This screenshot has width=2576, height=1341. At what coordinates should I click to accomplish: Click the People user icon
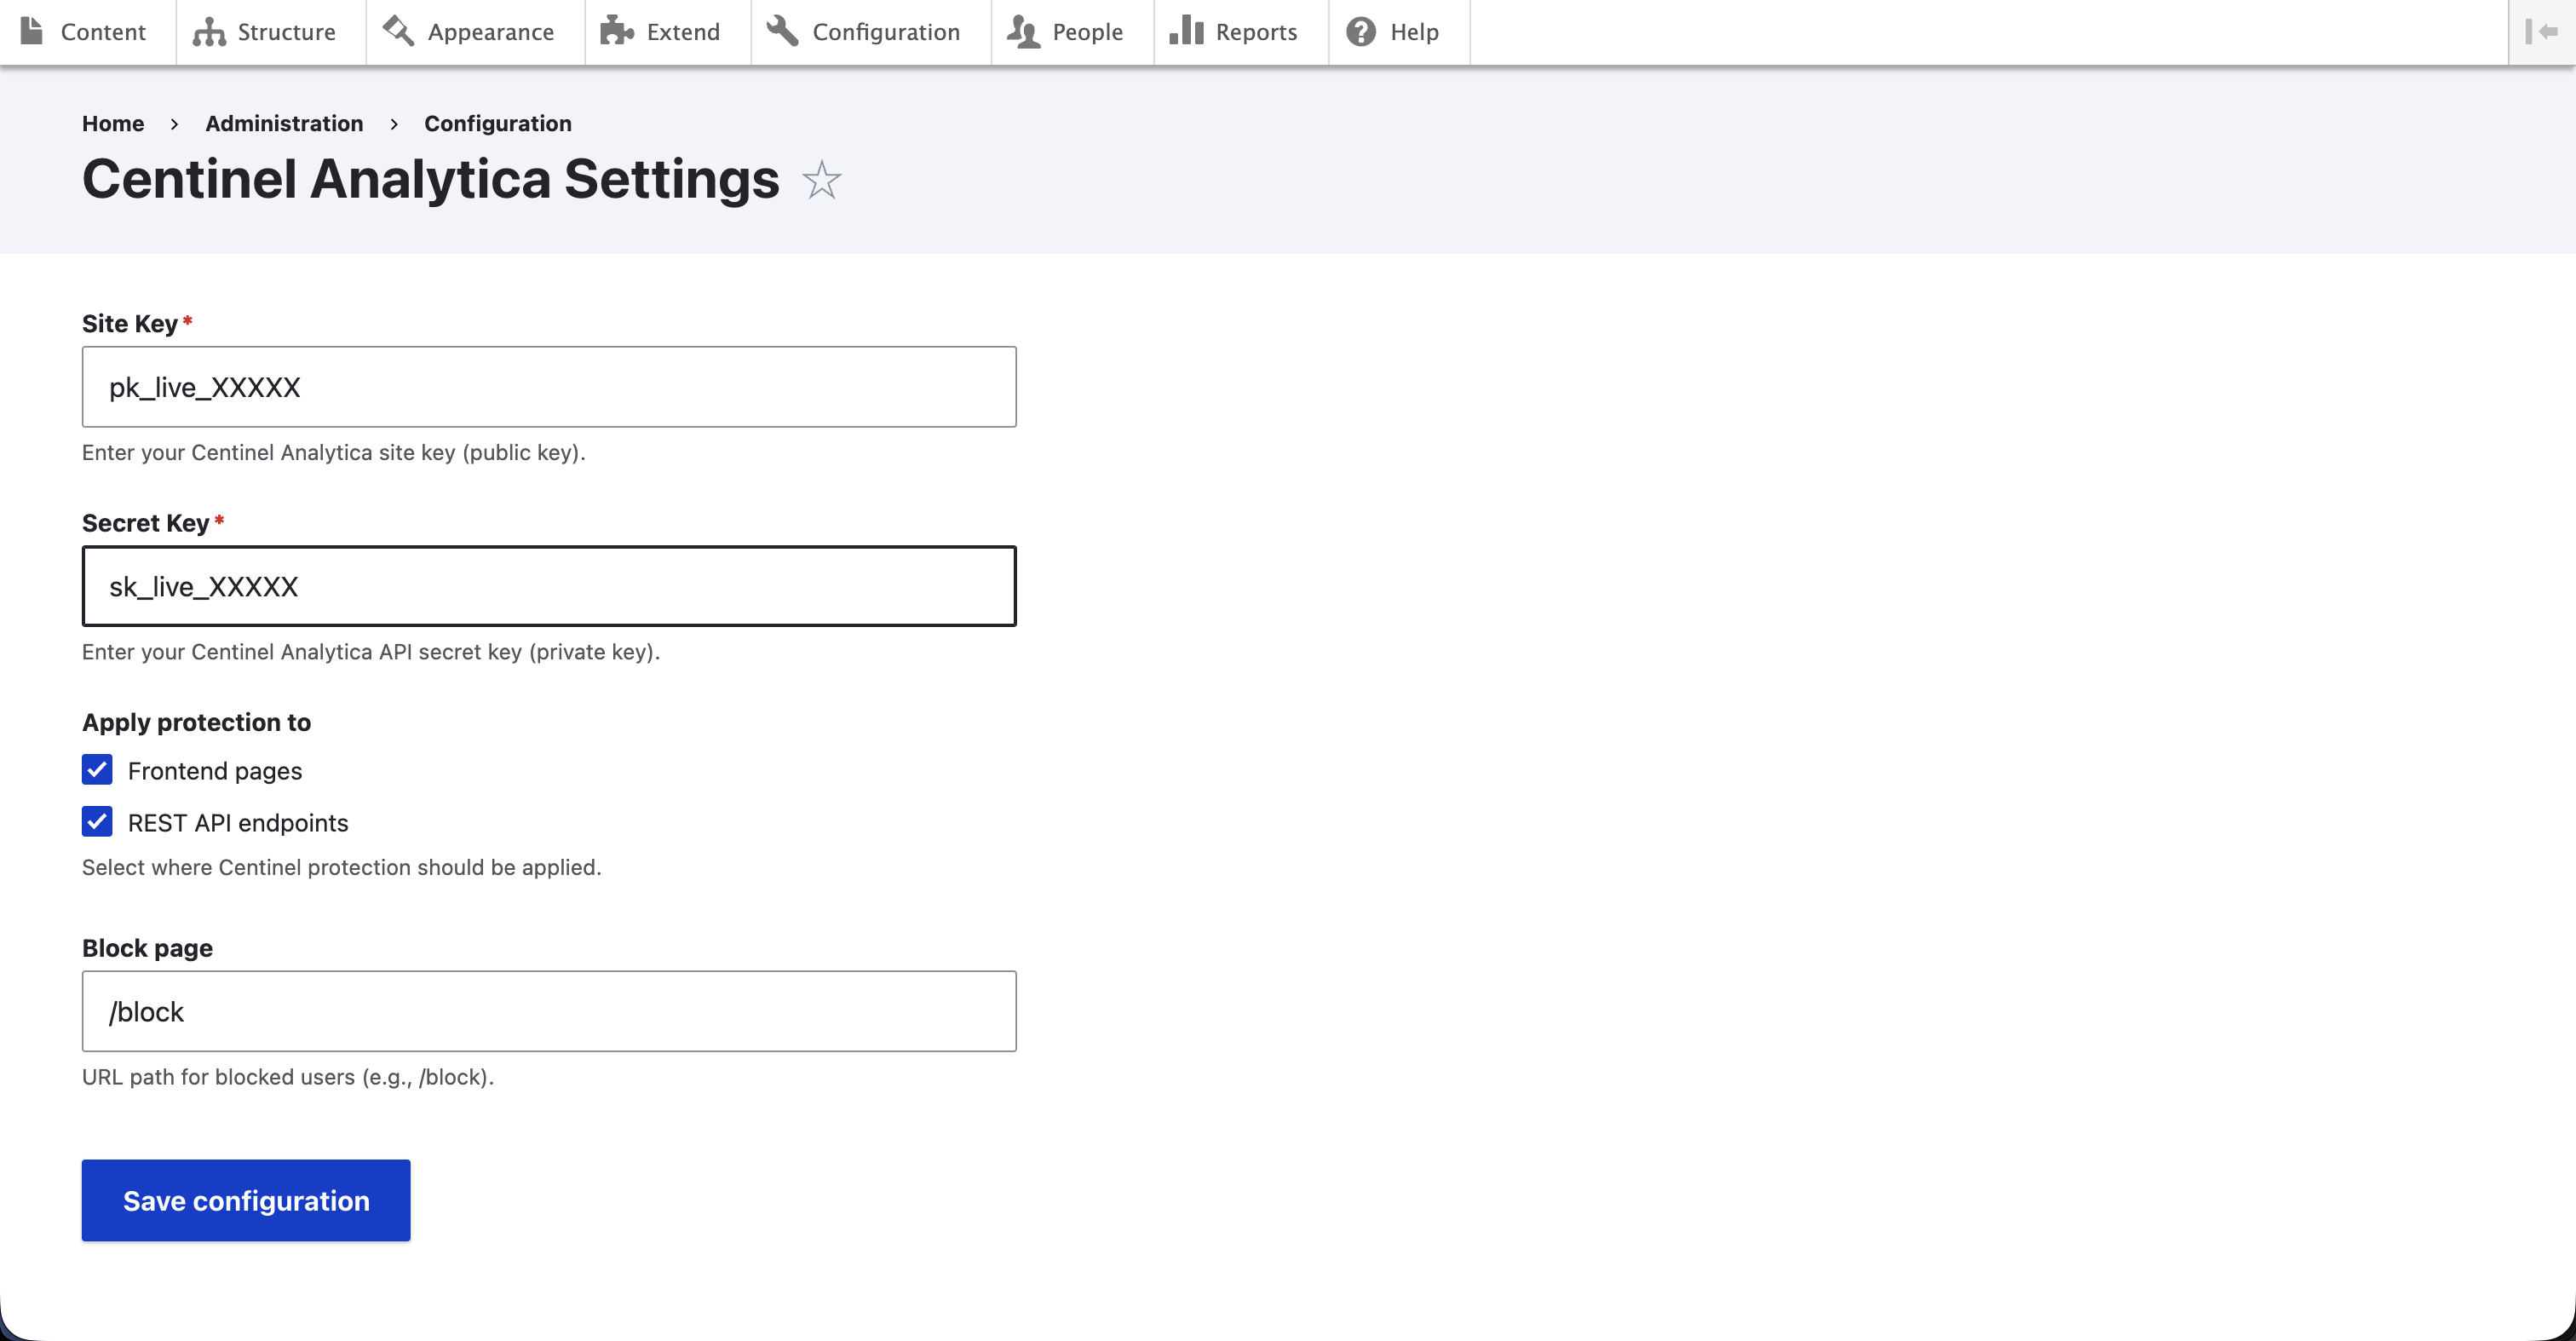pyautogui.click(x=1023, y=32)
